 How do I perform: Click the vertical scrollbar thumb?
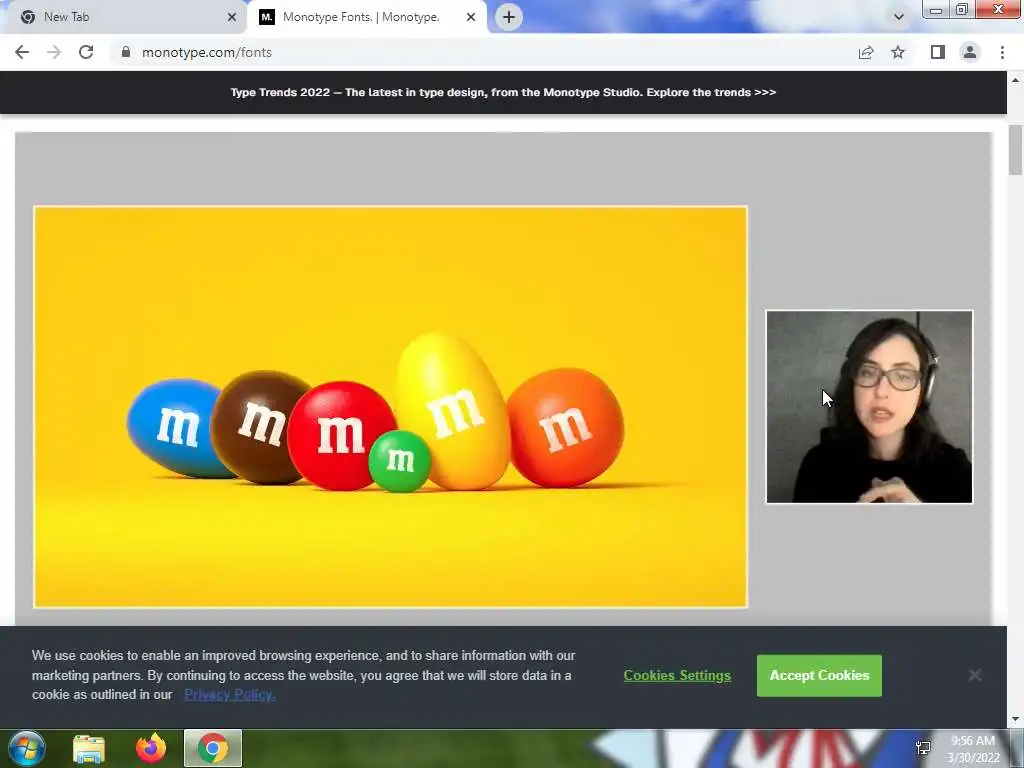1015,150
